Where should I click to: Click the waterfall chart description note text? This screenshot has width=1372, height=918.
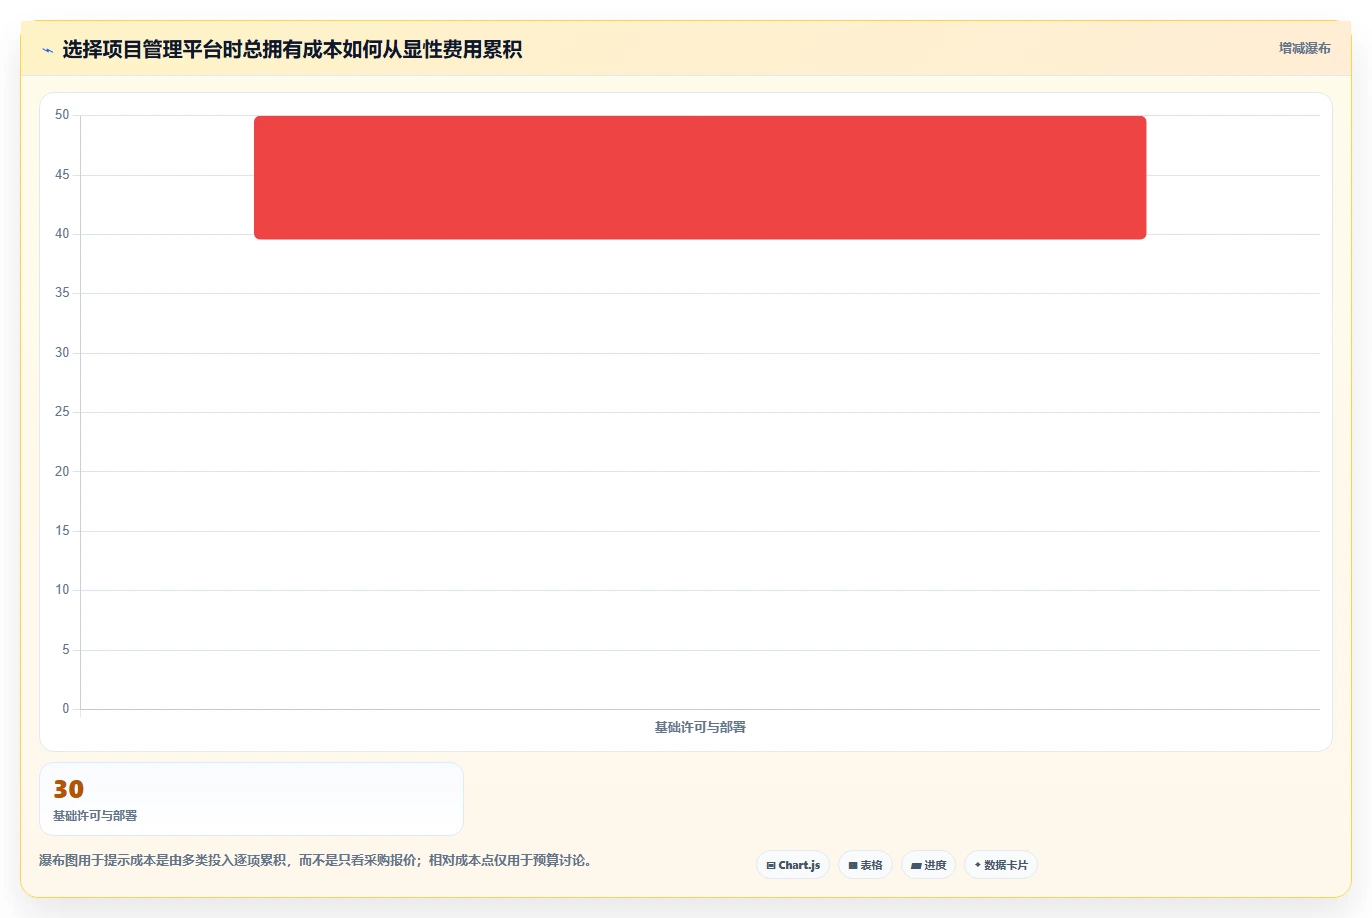[x=315, y=860]
